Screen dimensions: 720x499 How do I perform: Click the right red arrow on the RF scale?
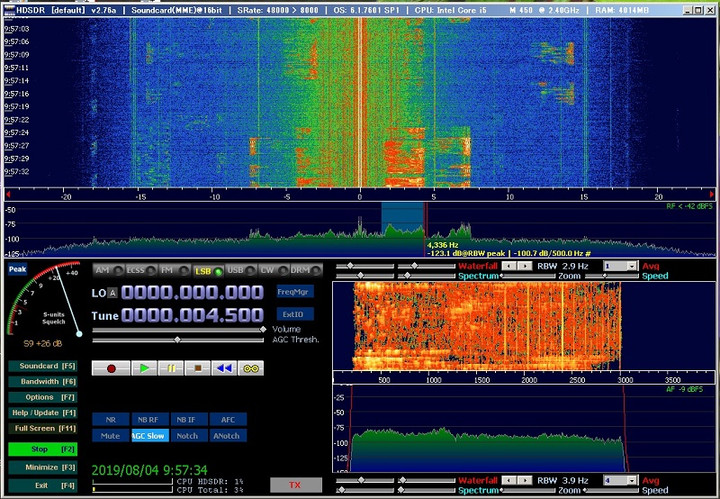point(712,194)
